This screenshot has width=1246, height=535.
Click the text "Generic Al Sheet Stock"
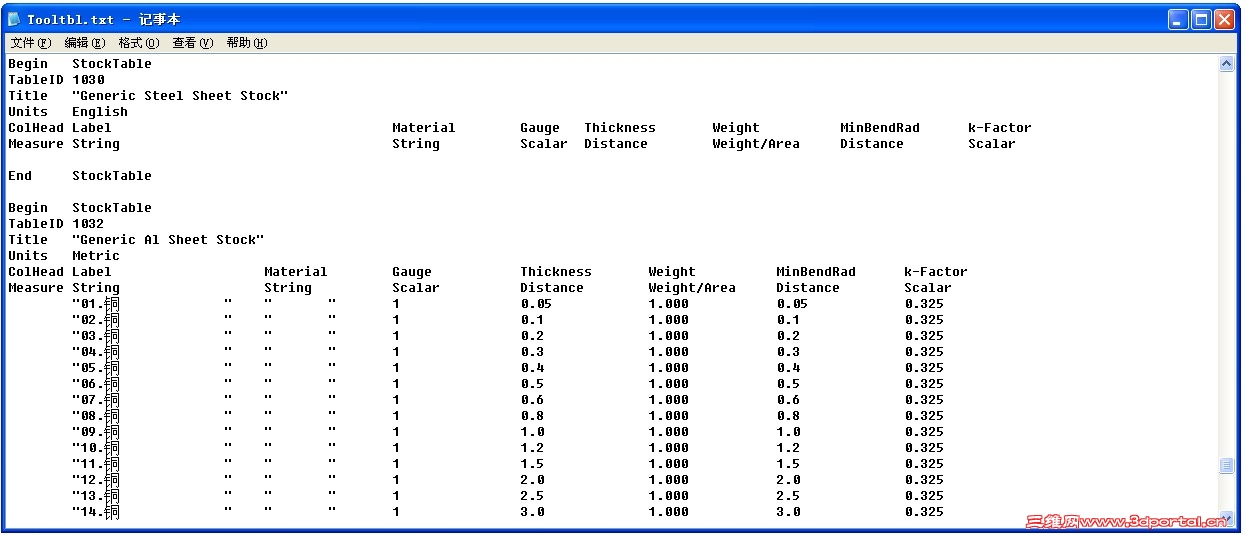point(168,240)
